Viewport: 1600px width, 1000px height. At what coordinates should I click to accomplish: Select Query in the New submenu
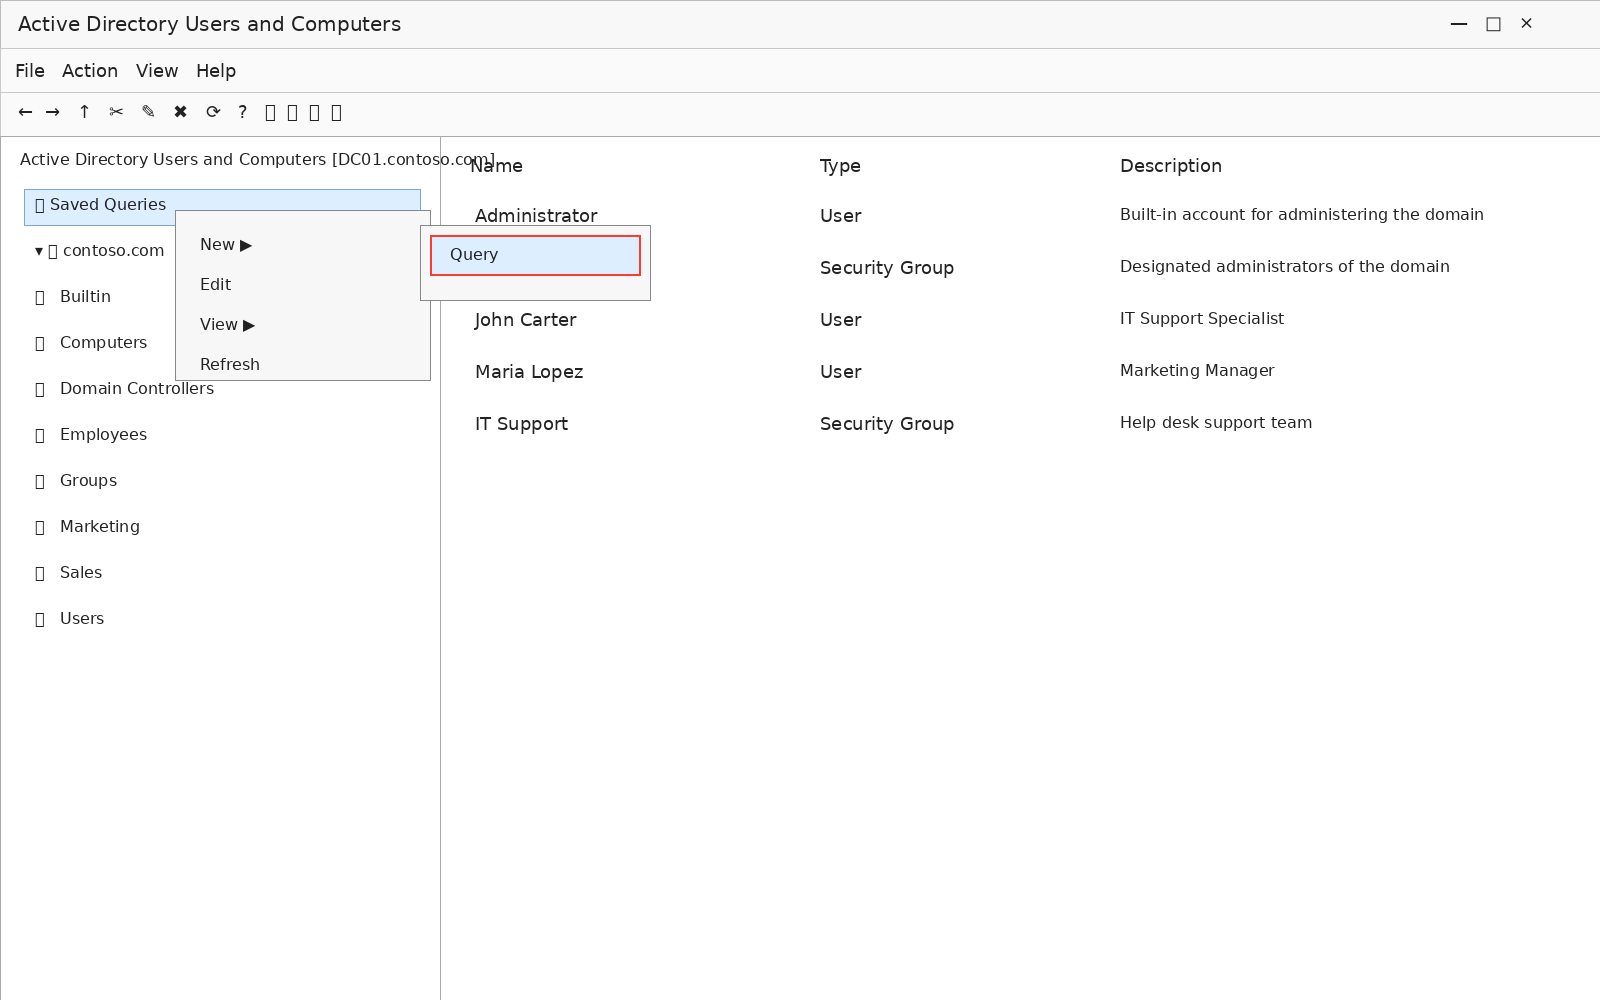coord(535,255)
